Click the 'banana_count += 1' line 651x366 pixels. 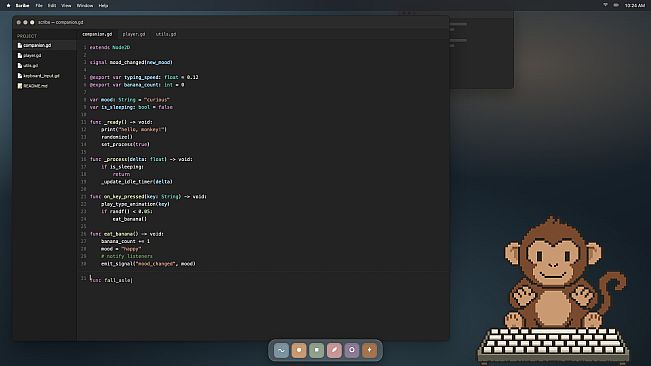pos(125,242)
